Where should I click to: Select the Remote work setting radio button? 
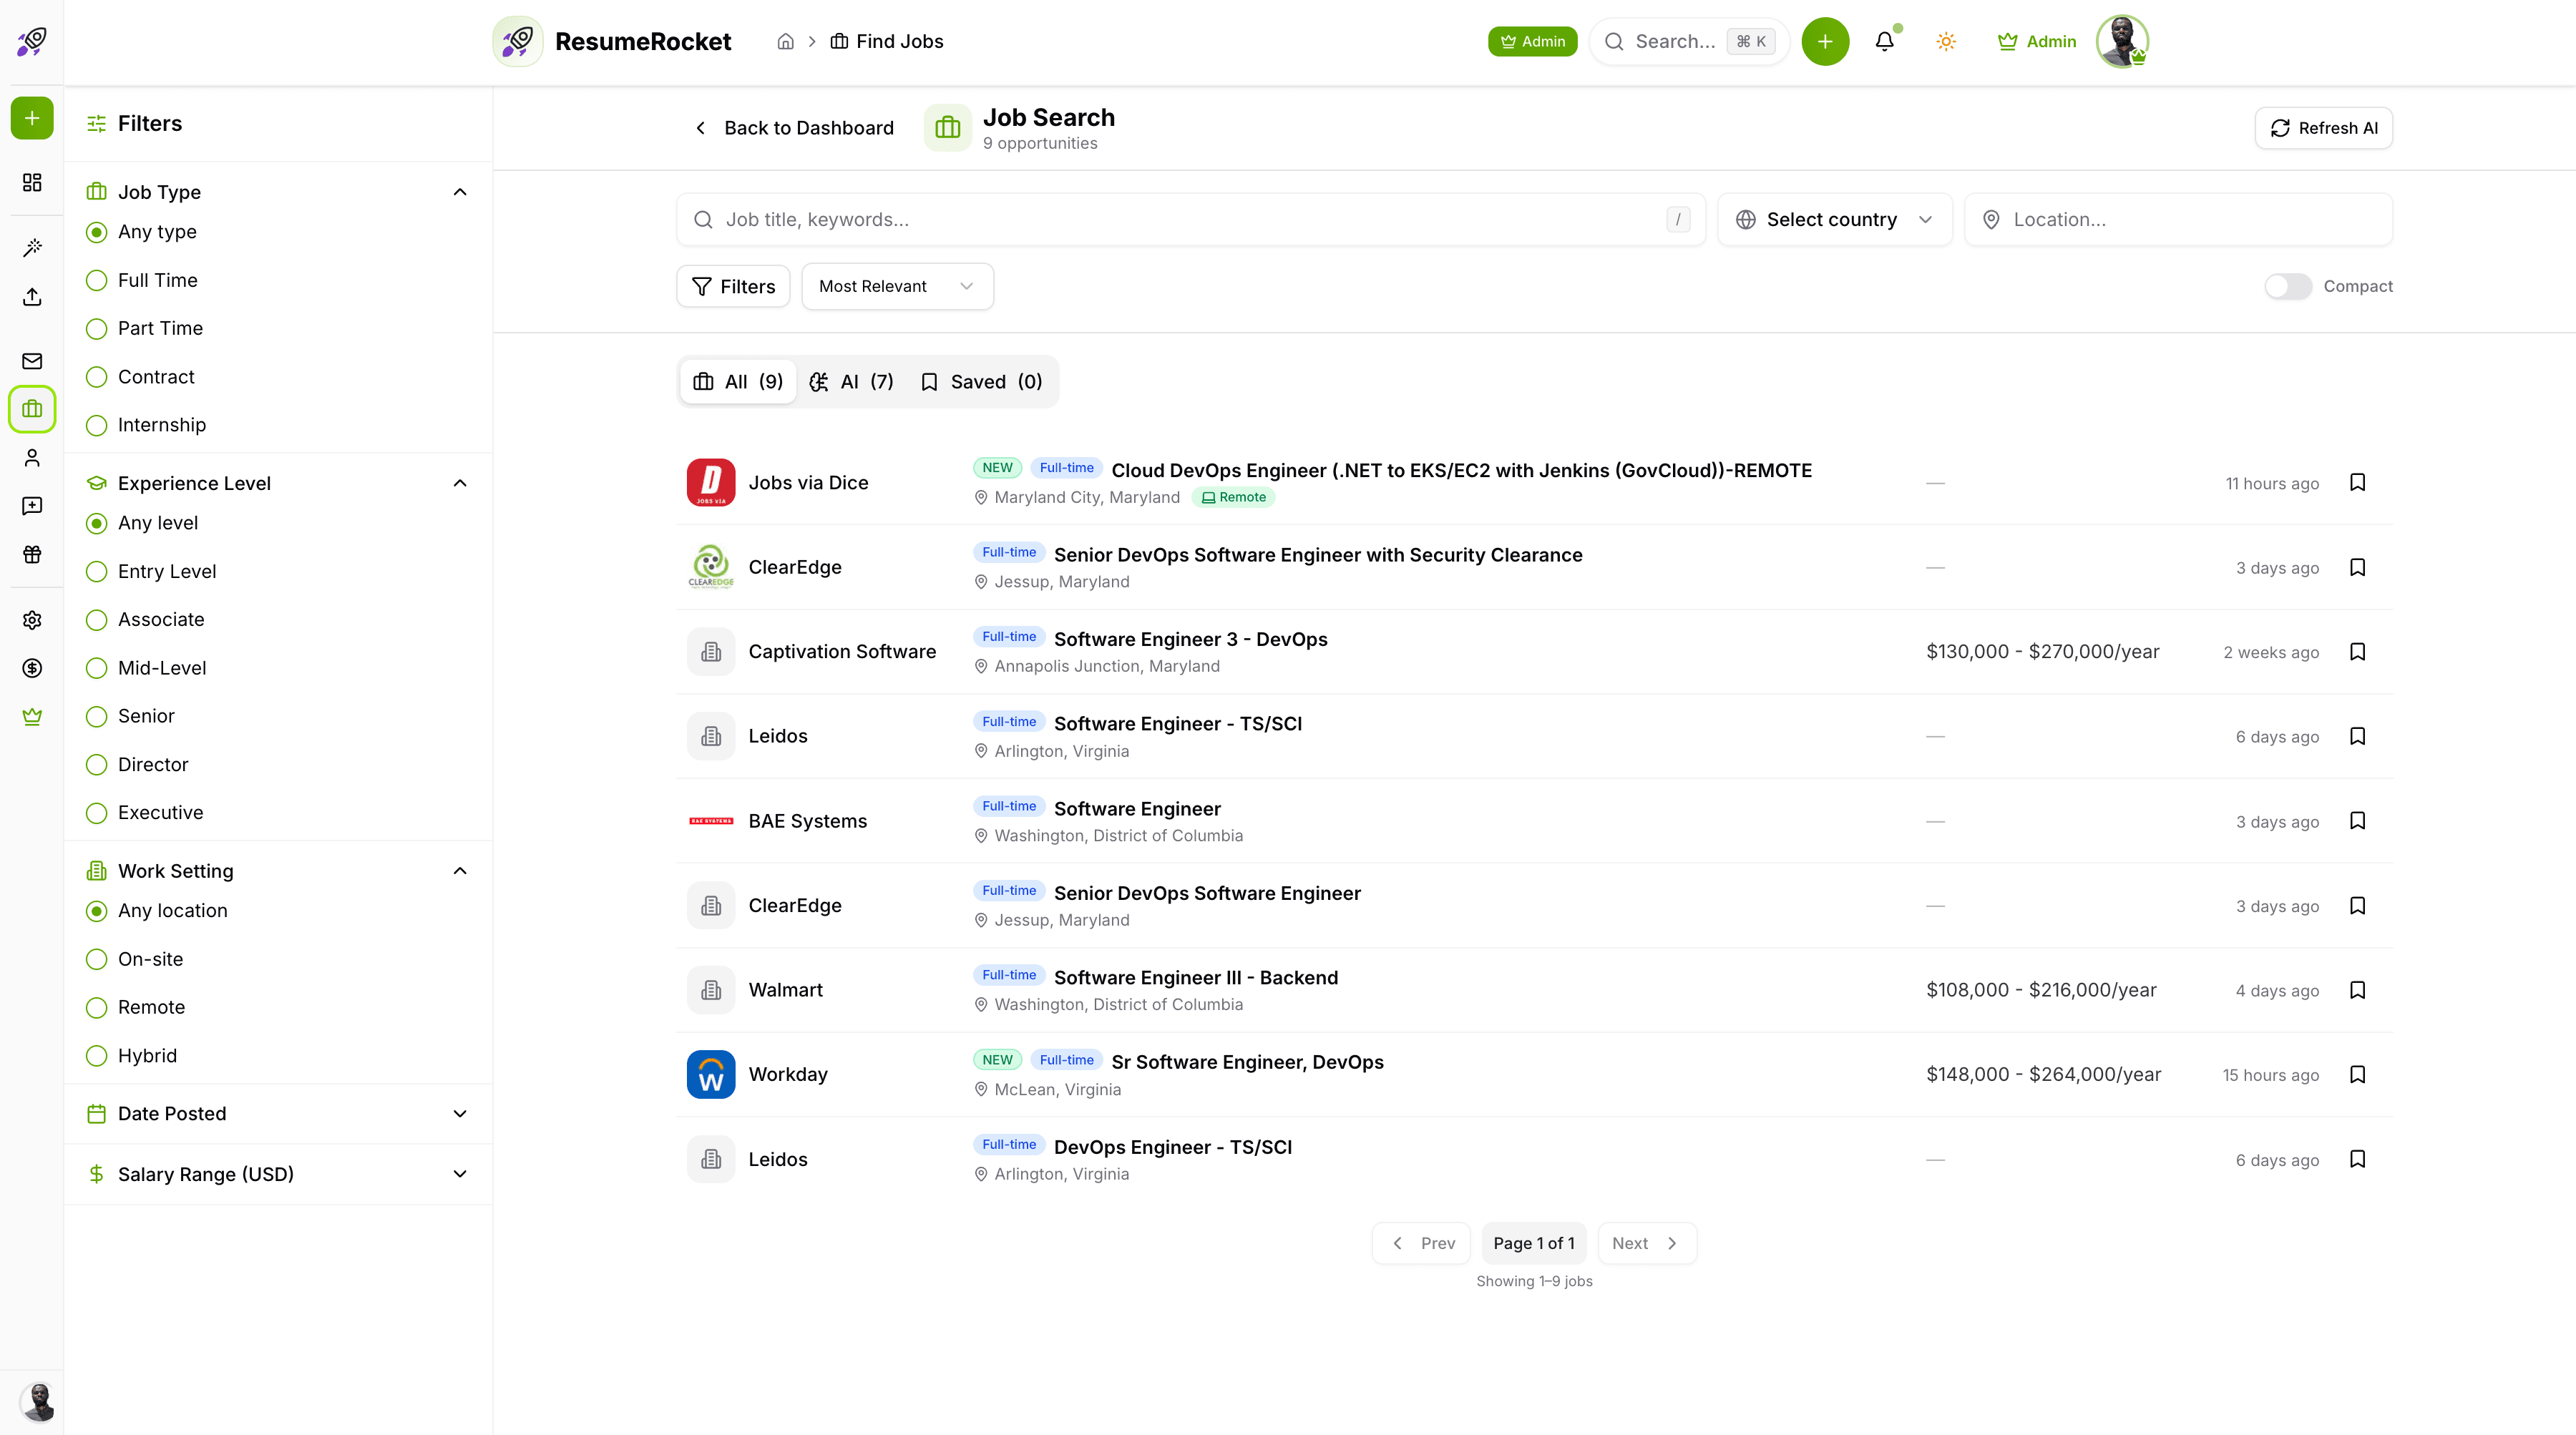(x=96, y=1007)
